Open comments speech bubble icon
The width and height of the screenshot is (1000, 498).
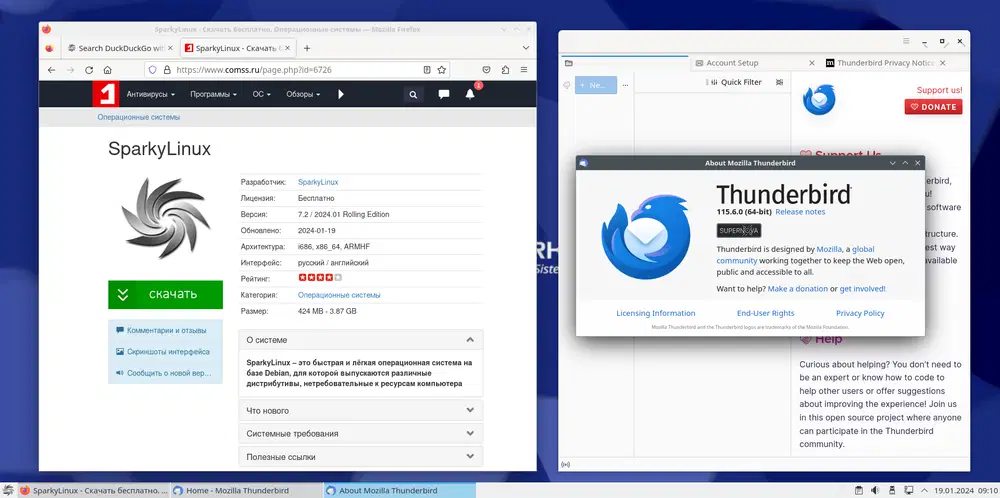444,94
